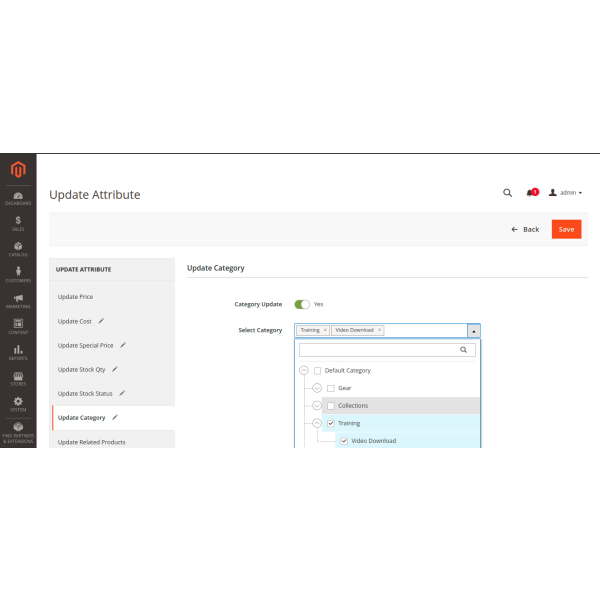Collapse the Select Category dropdown arrow
This screenshot has width=600, height=600.
click(x=474, y=330)
